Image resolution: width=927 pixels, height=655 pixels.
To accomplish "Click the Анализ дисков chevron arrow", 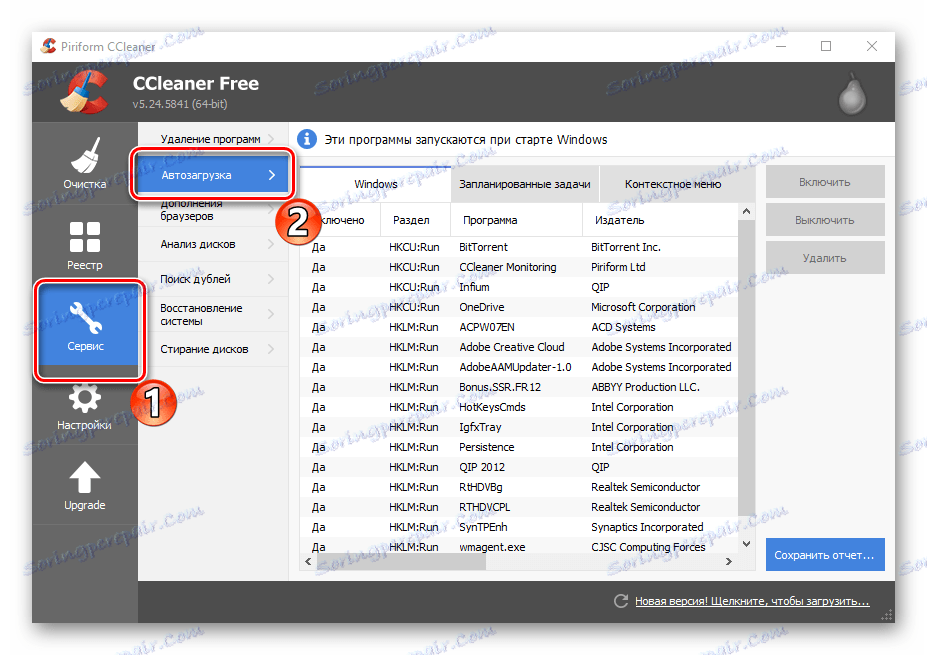I will point(271,244).
